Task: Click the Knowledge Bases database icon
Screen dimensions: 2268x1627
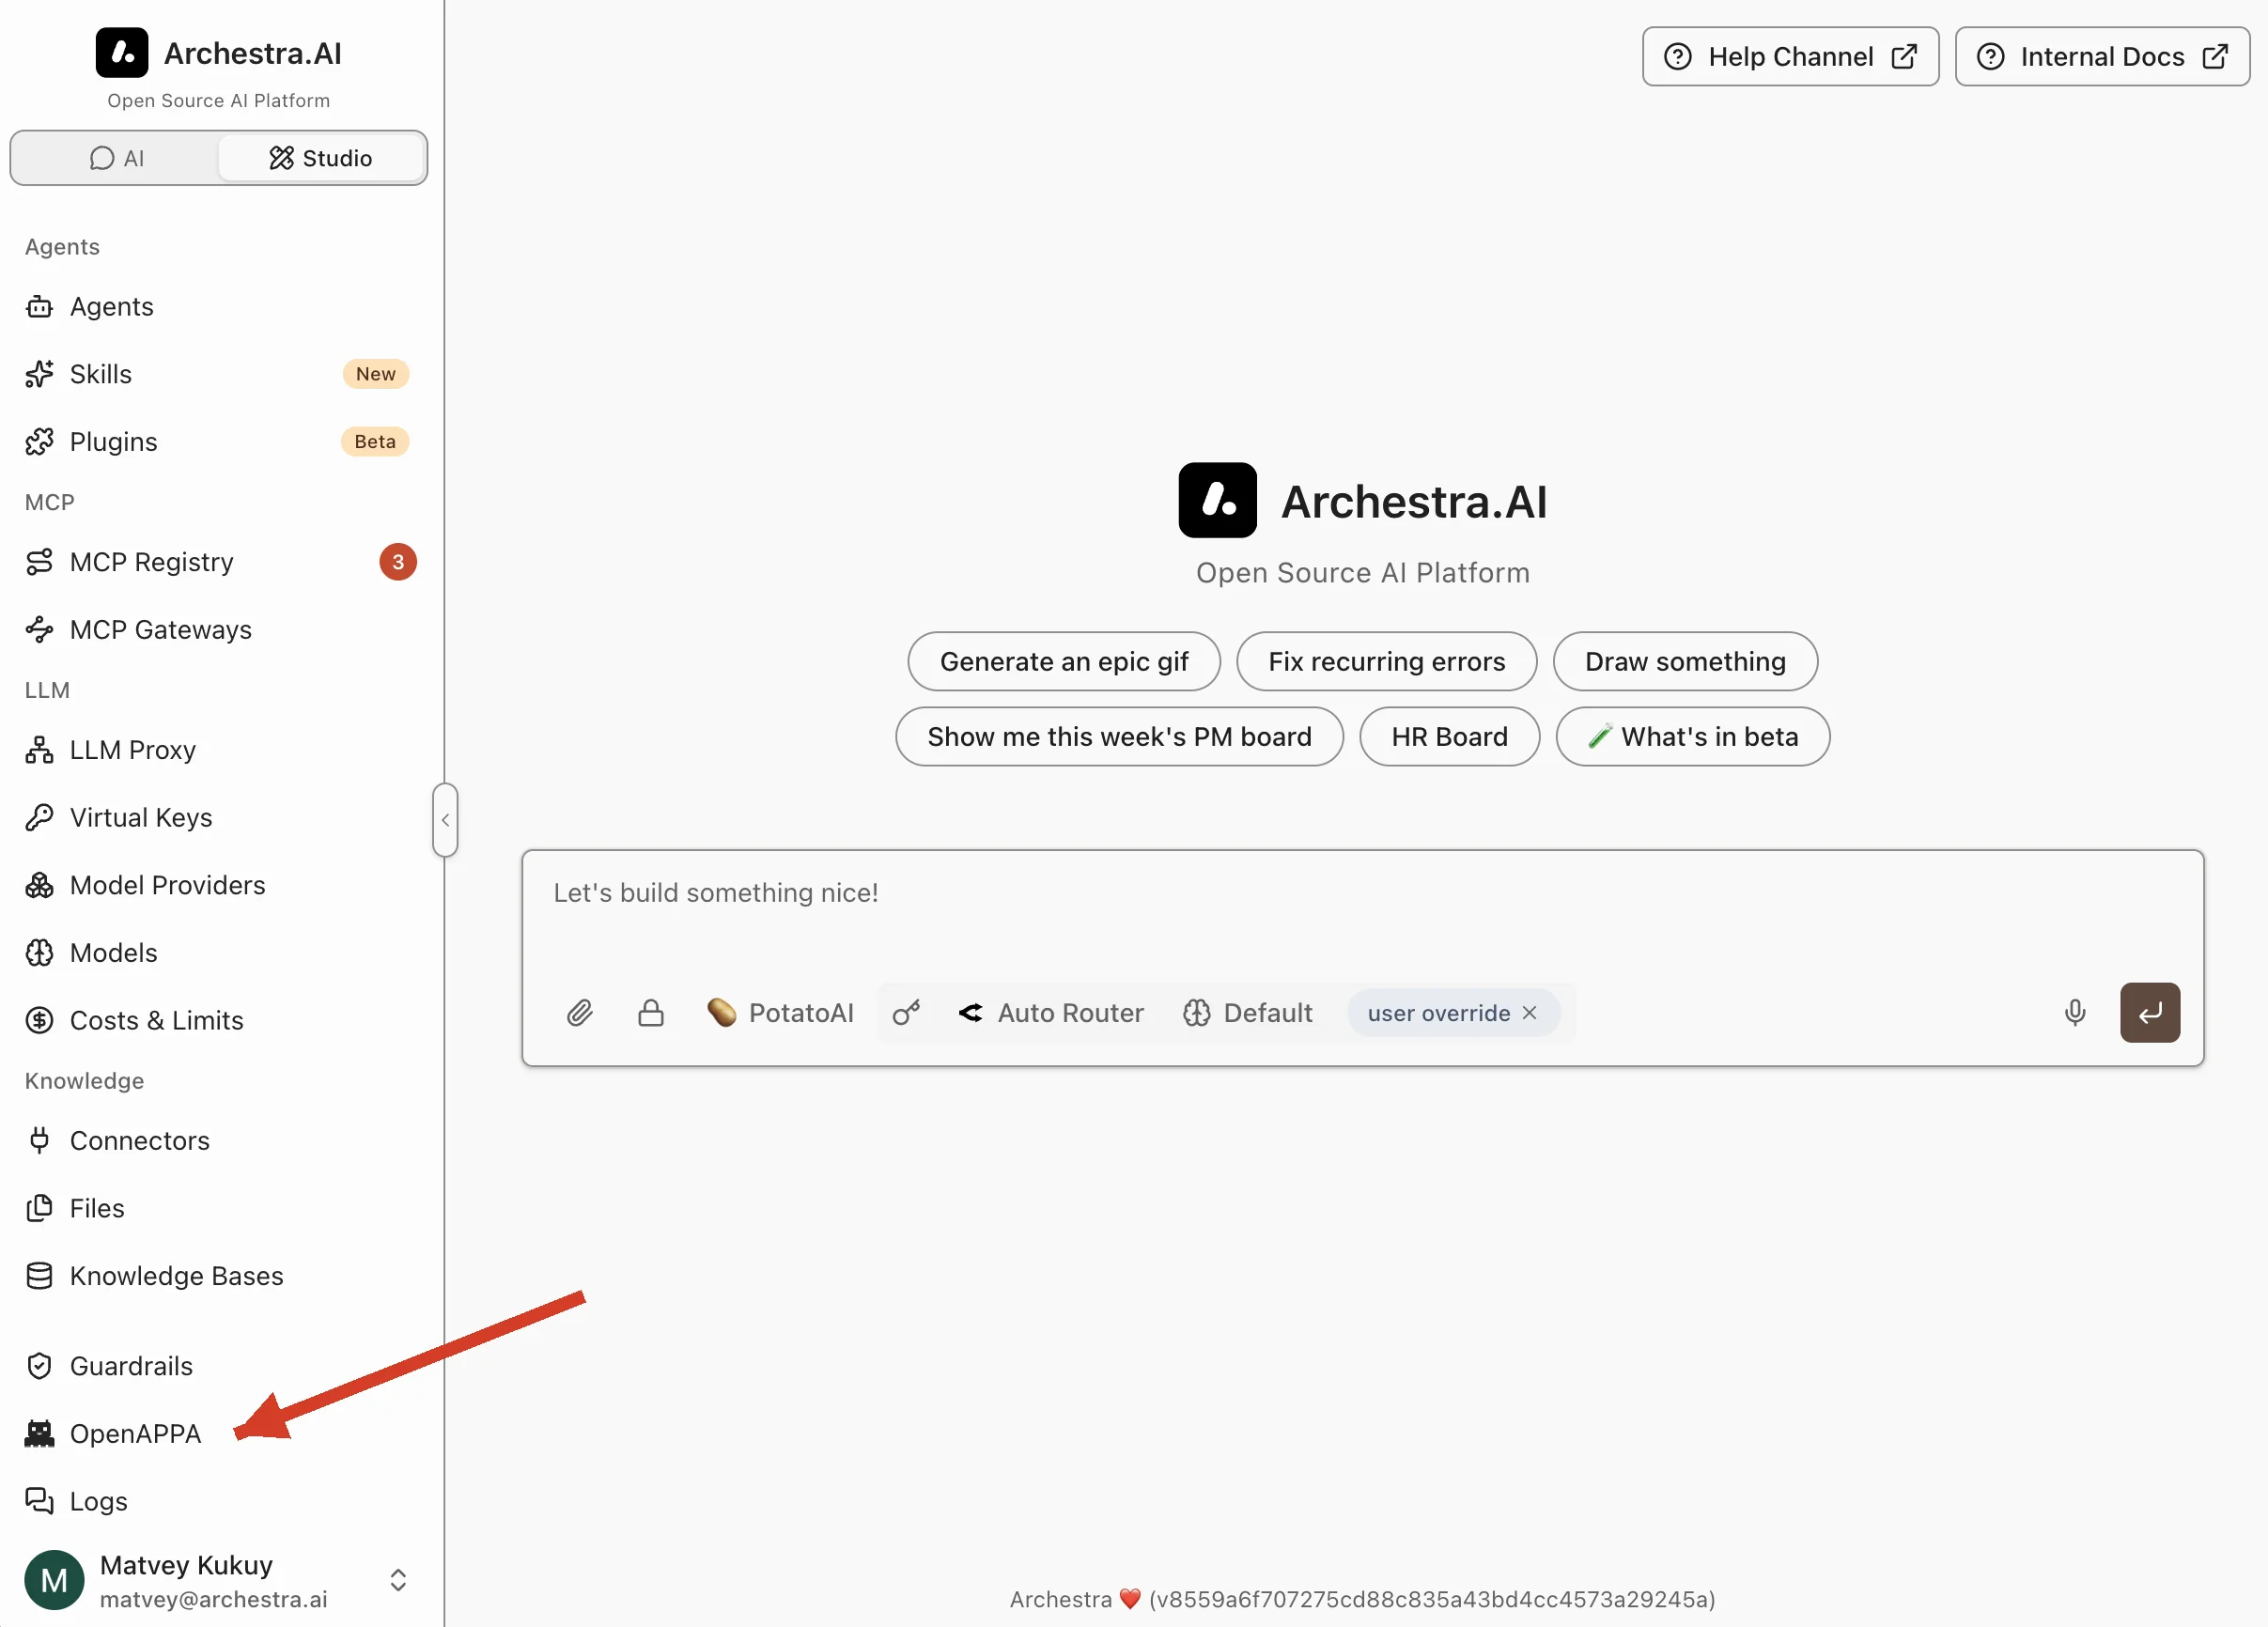Action: [x=39, y=1276]
